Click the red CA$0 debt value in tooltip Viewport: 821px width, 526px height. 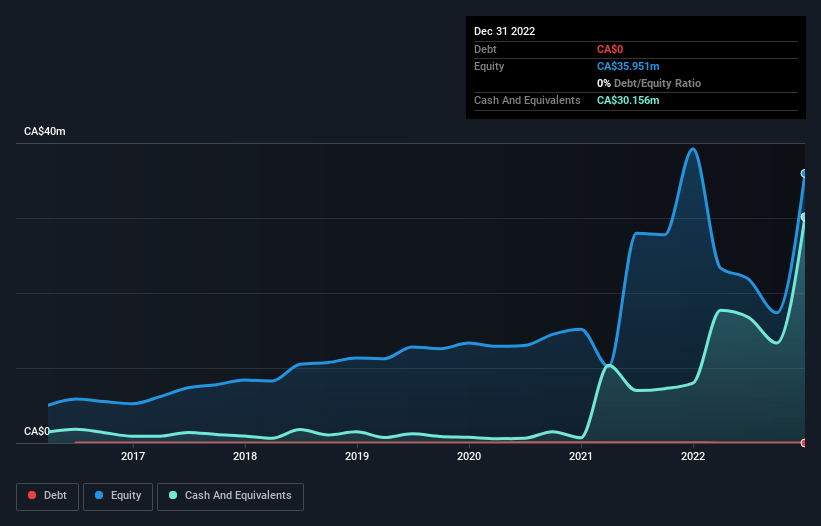tap(610, 49)
